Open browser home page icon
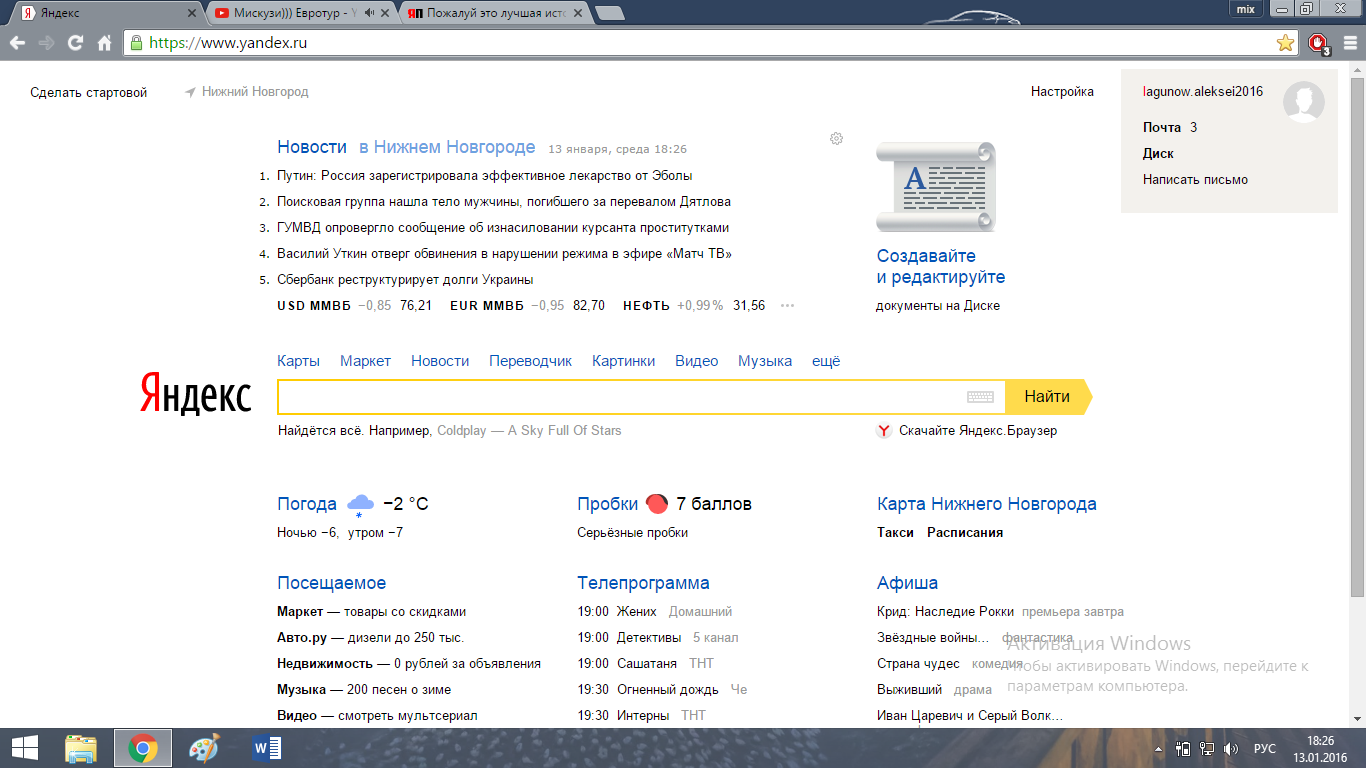Viewport: 1366px width, 768px height. point(104,43)
